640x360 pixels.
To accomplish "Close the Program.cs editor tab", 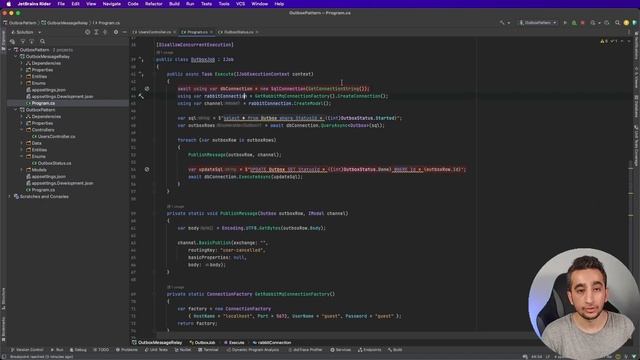I will (x=211, y=32).
